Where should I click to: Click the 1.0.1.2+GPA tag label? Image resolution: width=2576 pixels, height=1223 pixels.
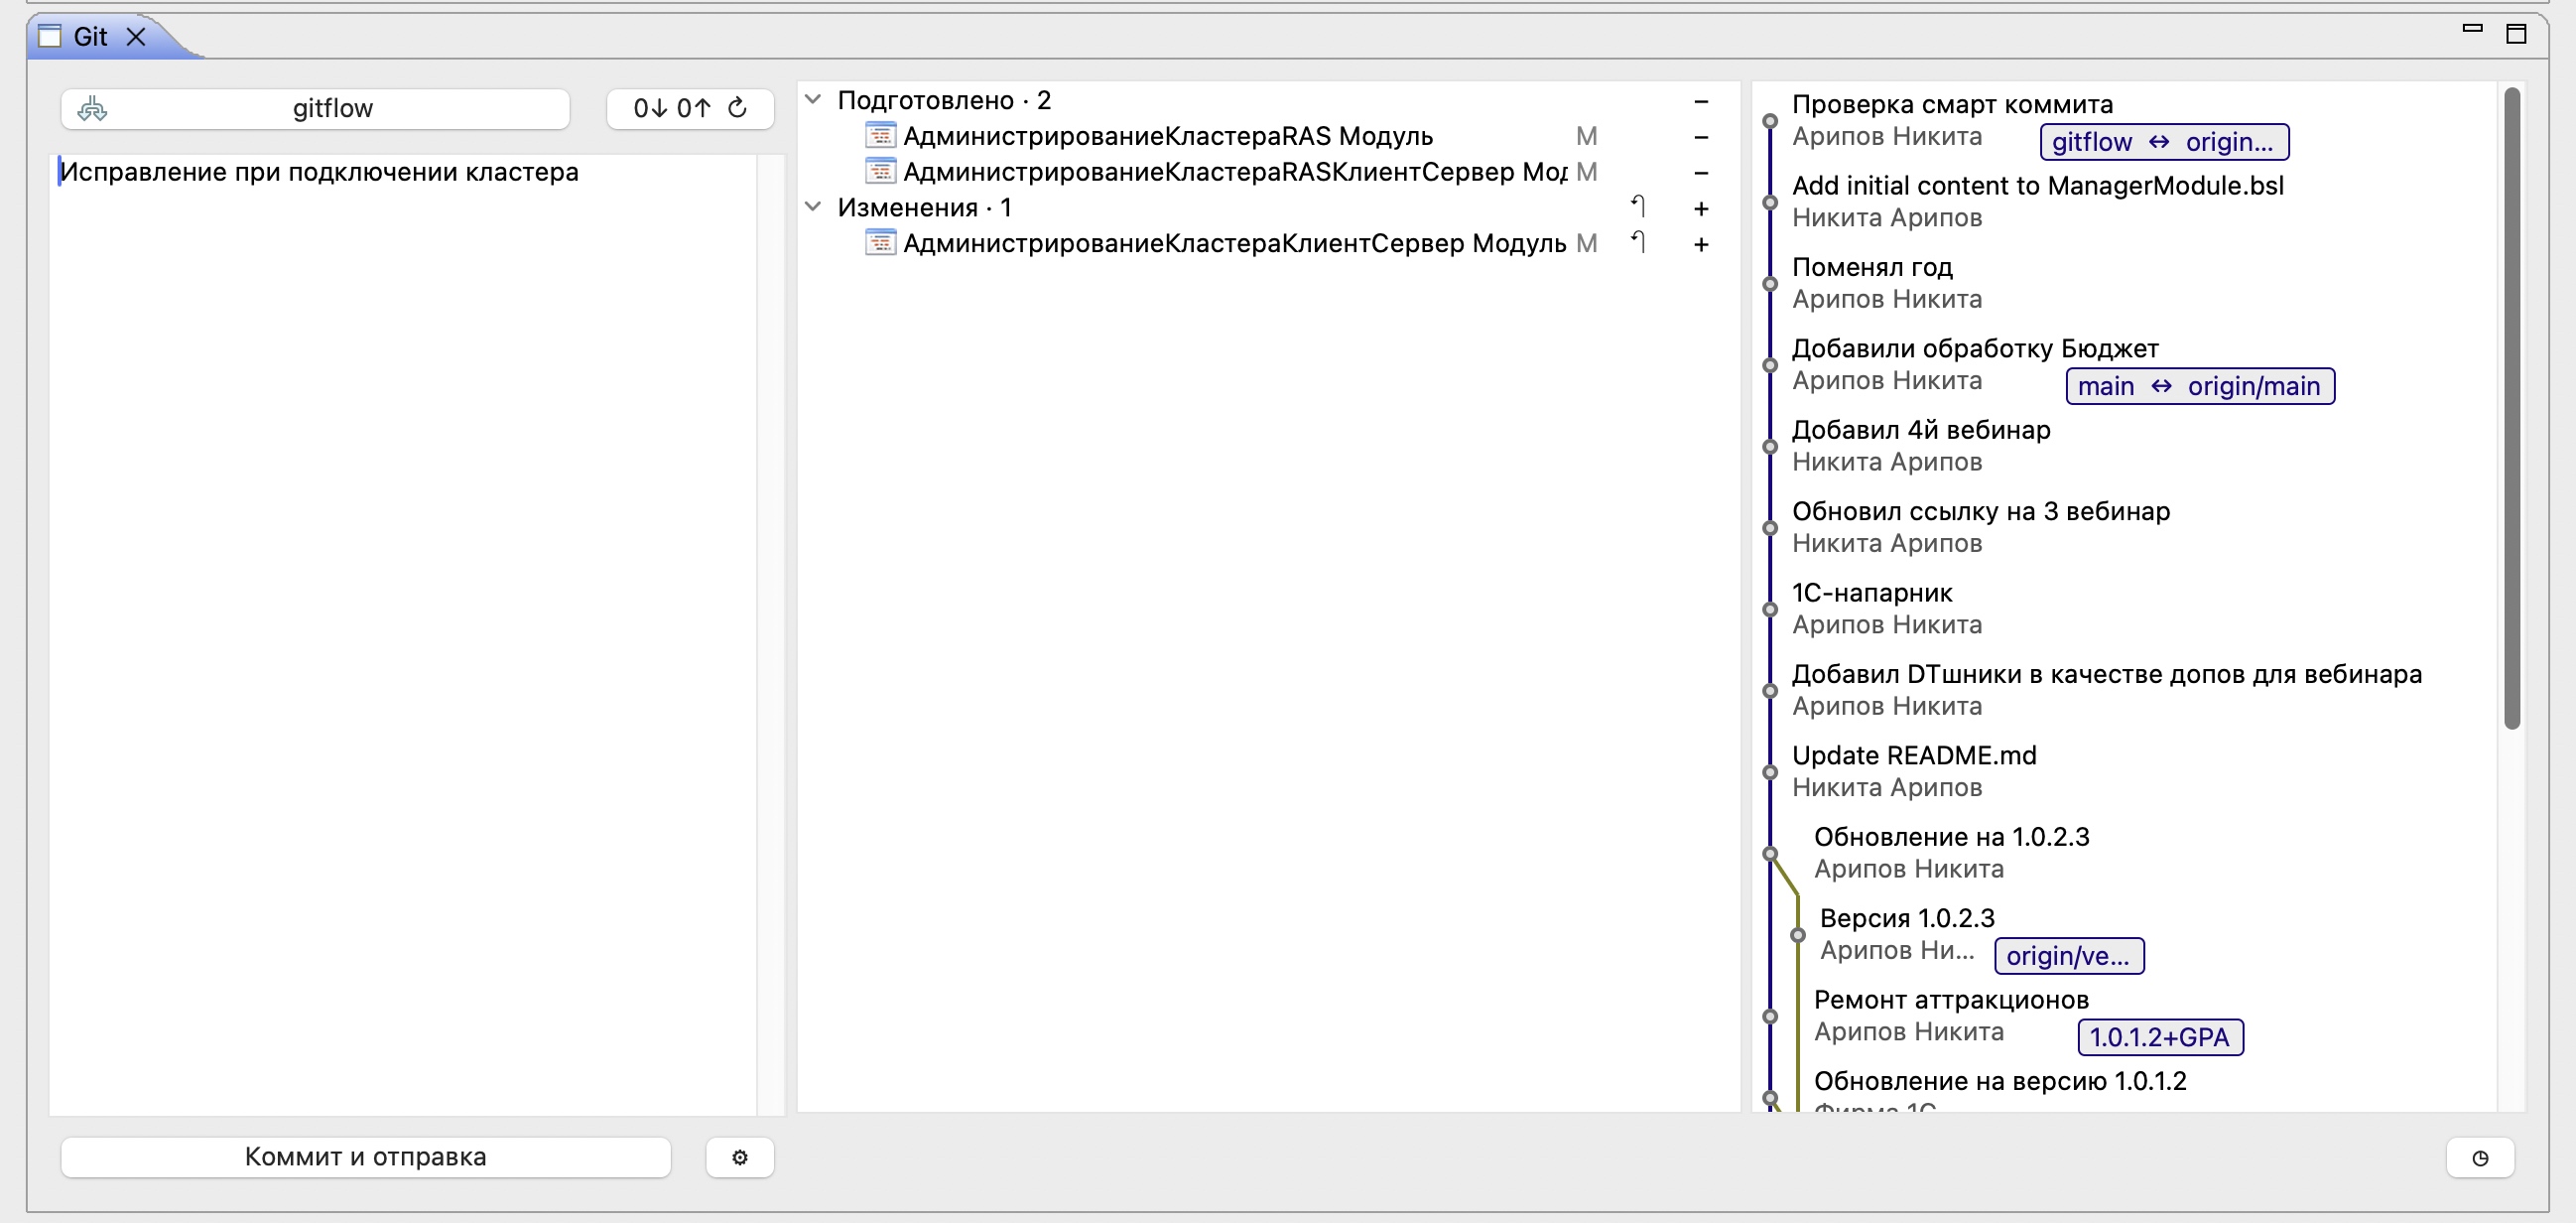pos(2160,1037)
